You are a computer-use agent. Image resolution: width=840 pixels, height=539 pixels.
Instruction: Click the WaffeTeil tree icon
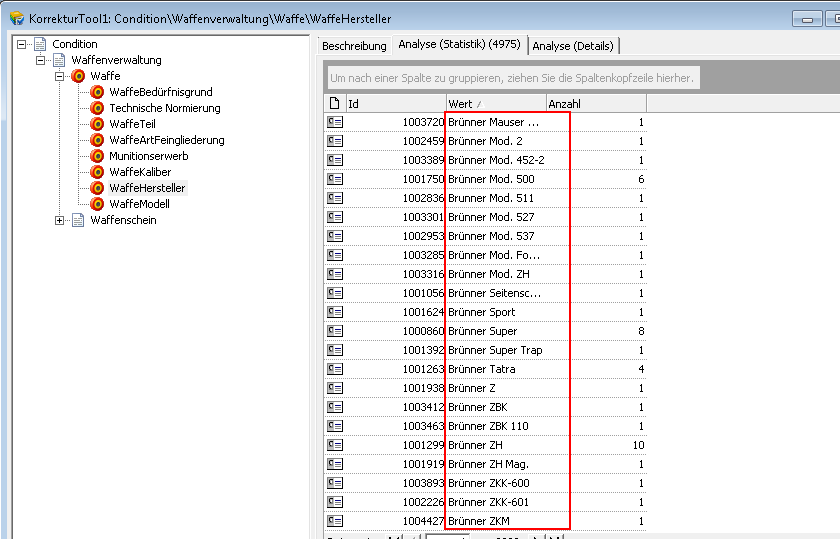[x=97, y=124]
